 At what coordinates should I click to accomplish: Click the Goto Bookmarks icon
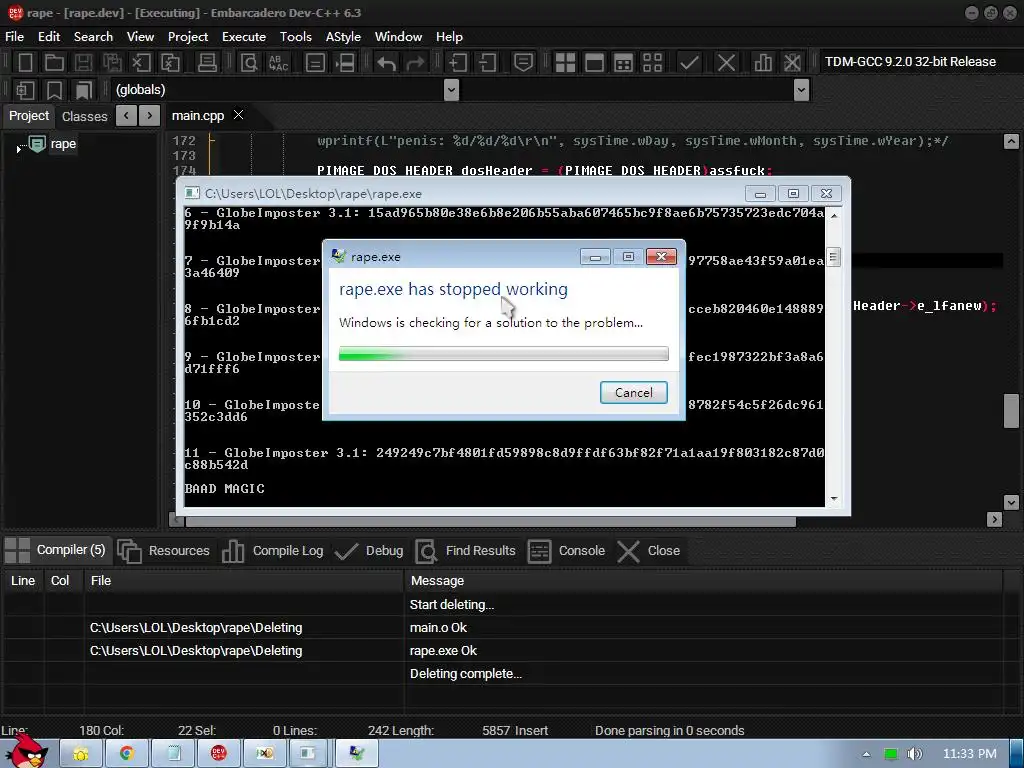click(84, 90)
